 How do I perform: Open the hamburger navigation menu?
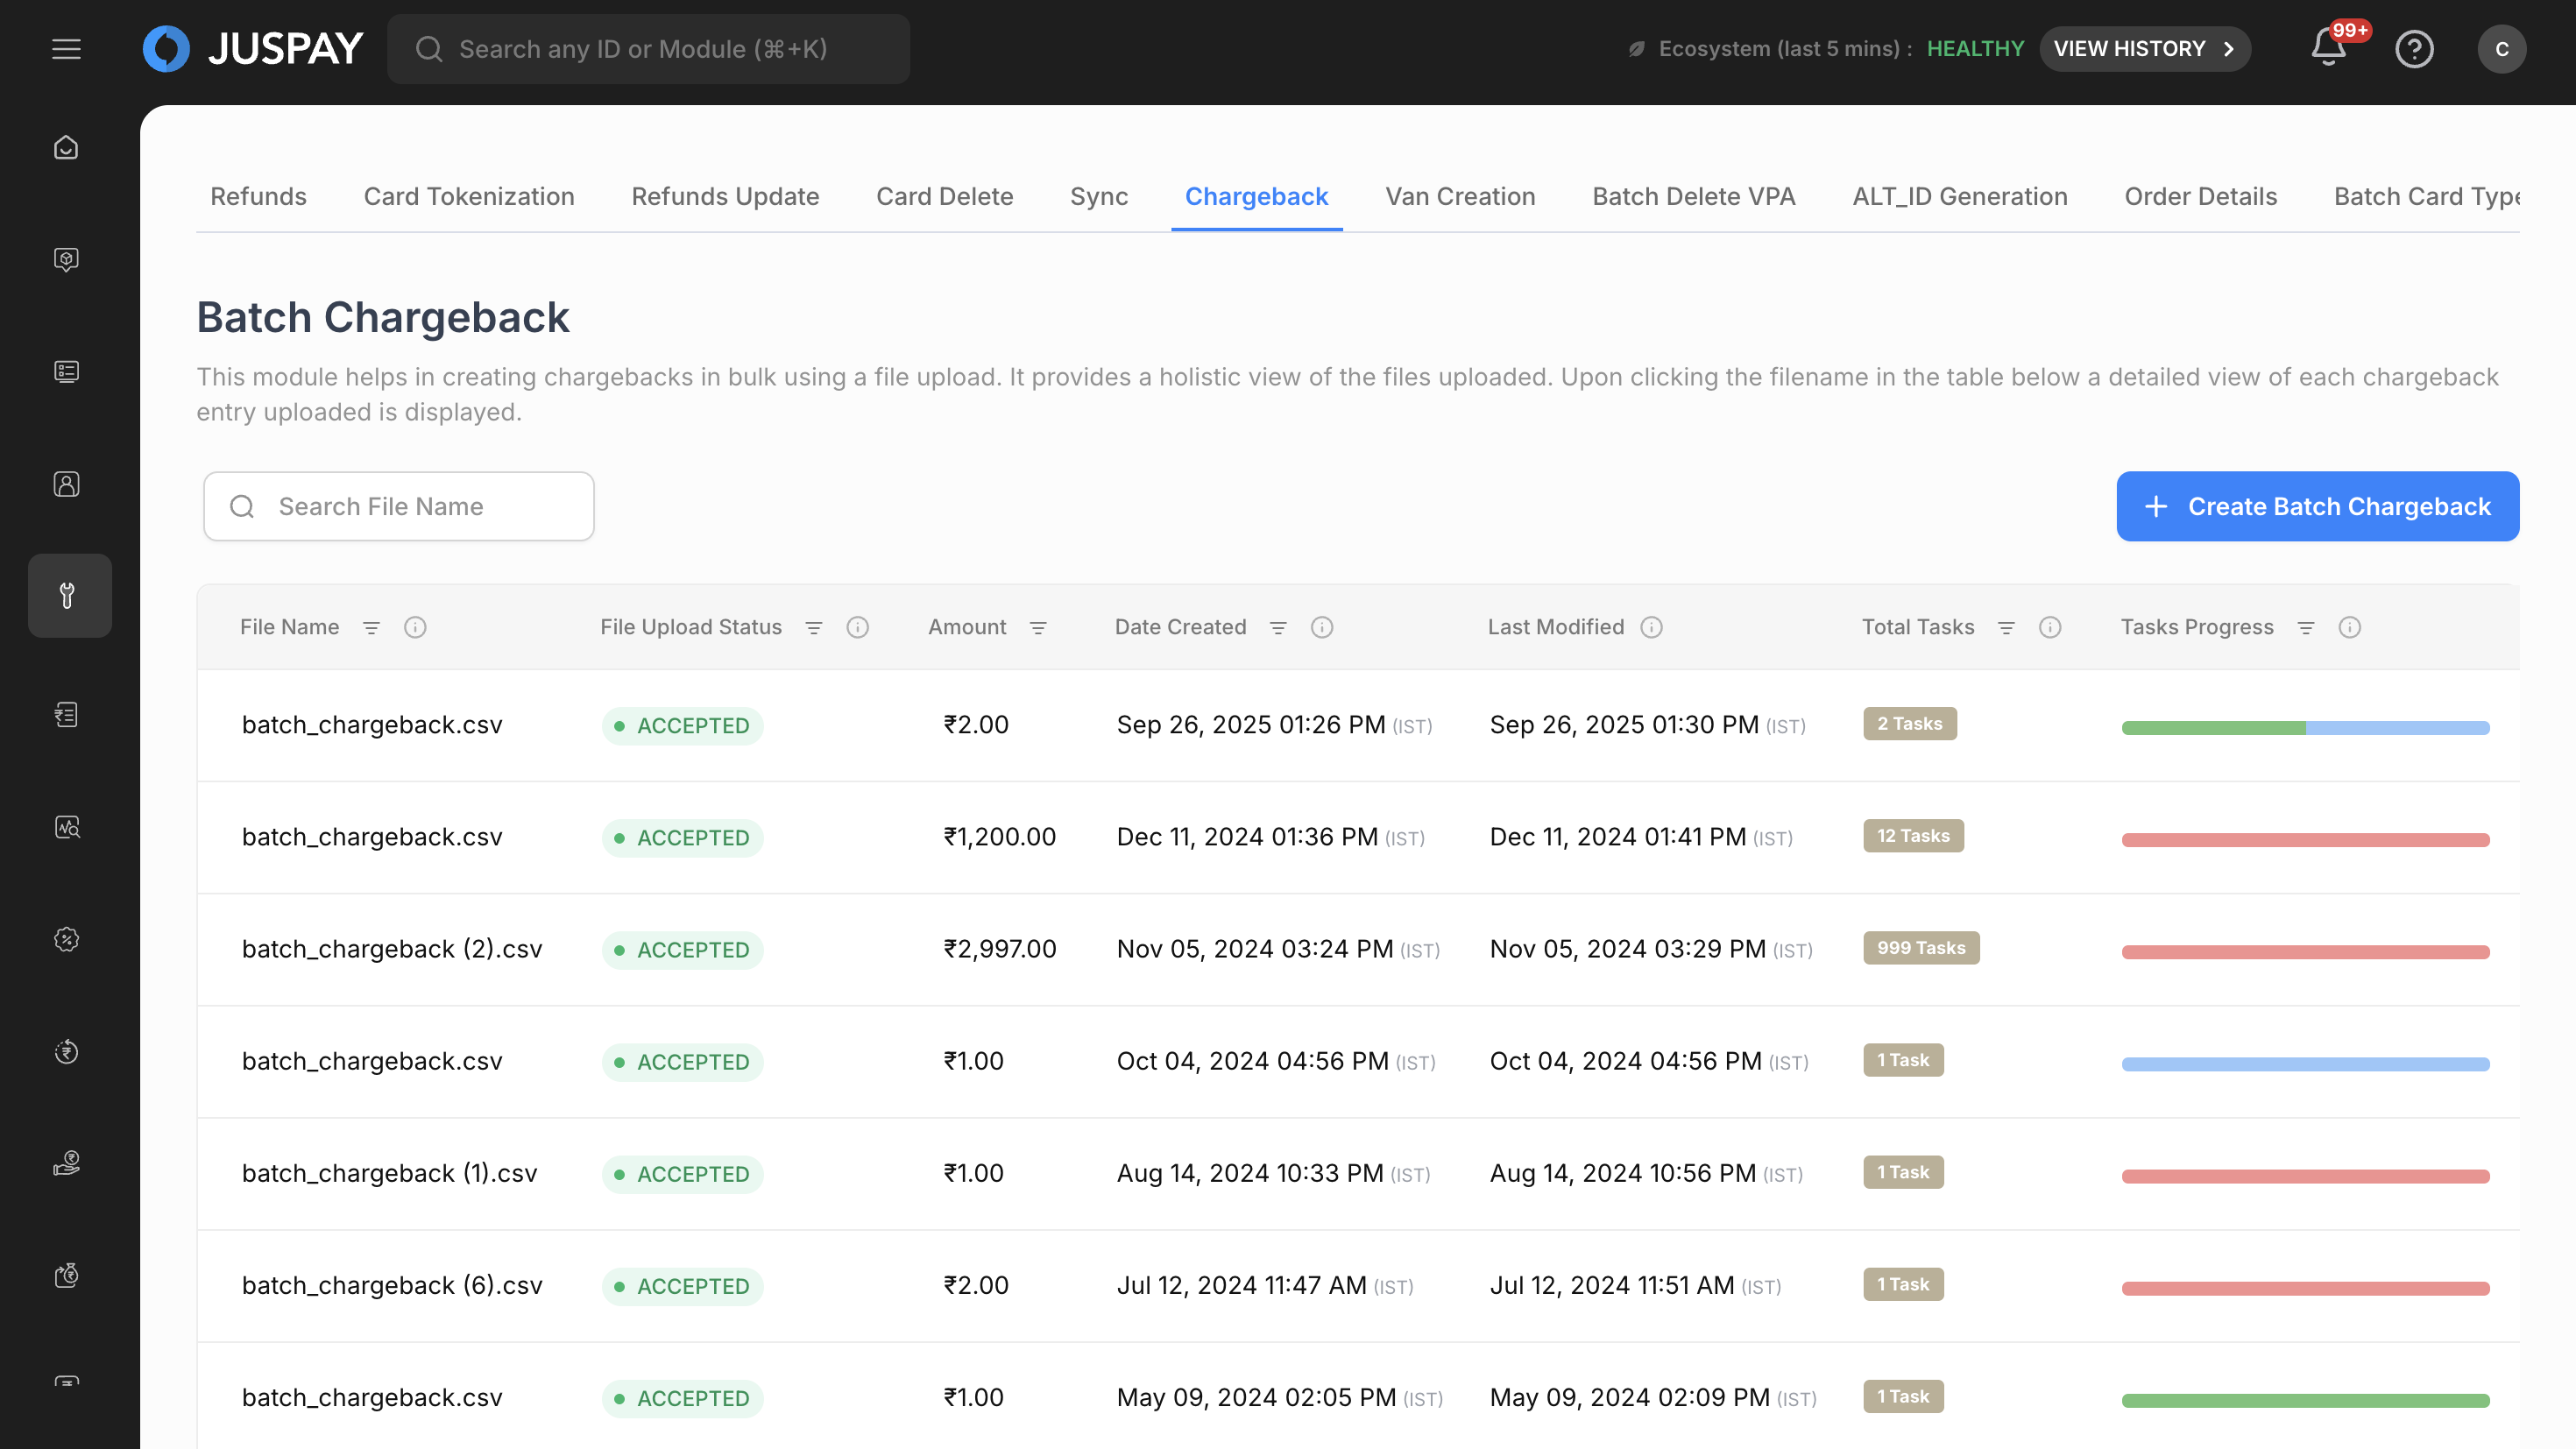pos(66,49)
